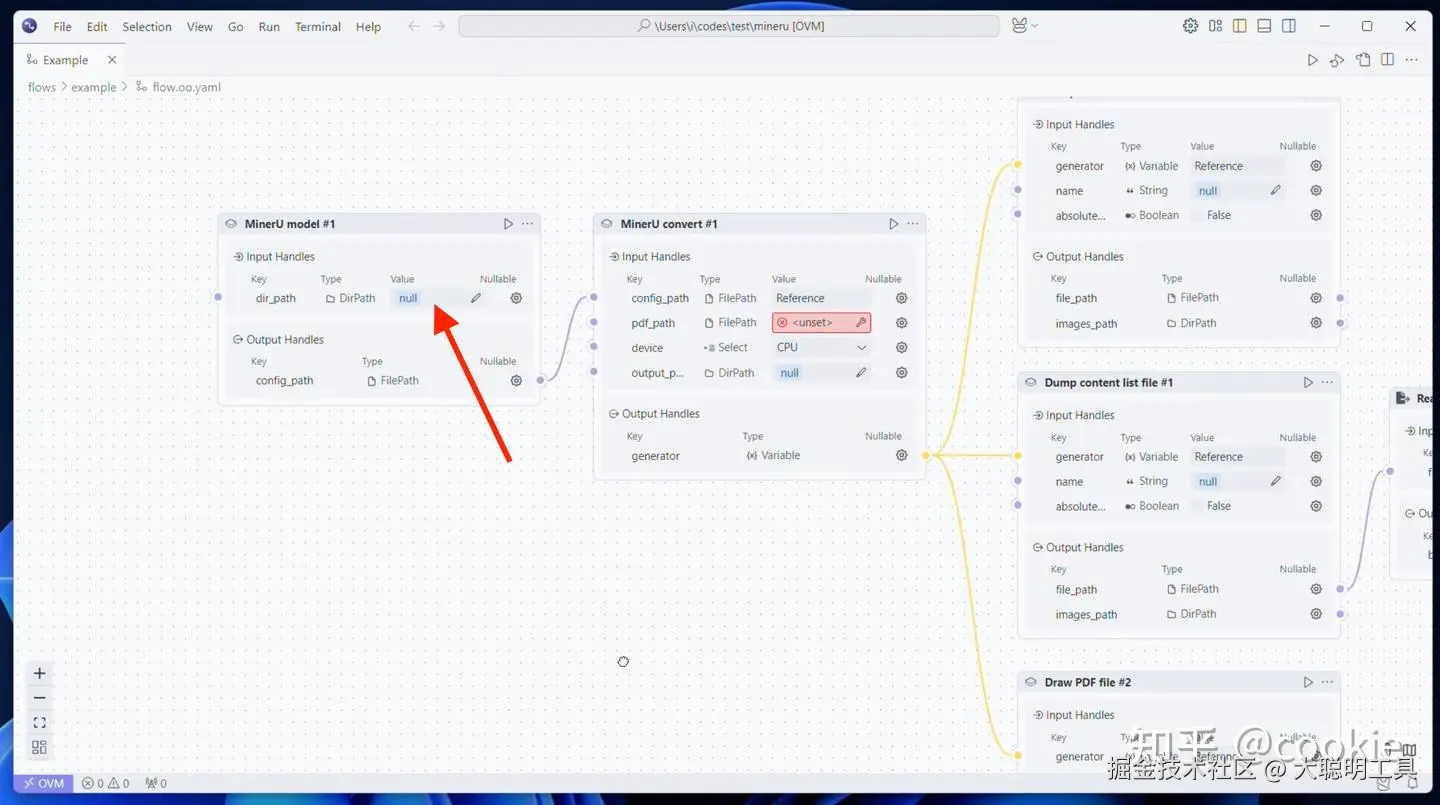Open device handle settings gear
Viewport: 1440px width, 805px height.
(x=901, y=347)
